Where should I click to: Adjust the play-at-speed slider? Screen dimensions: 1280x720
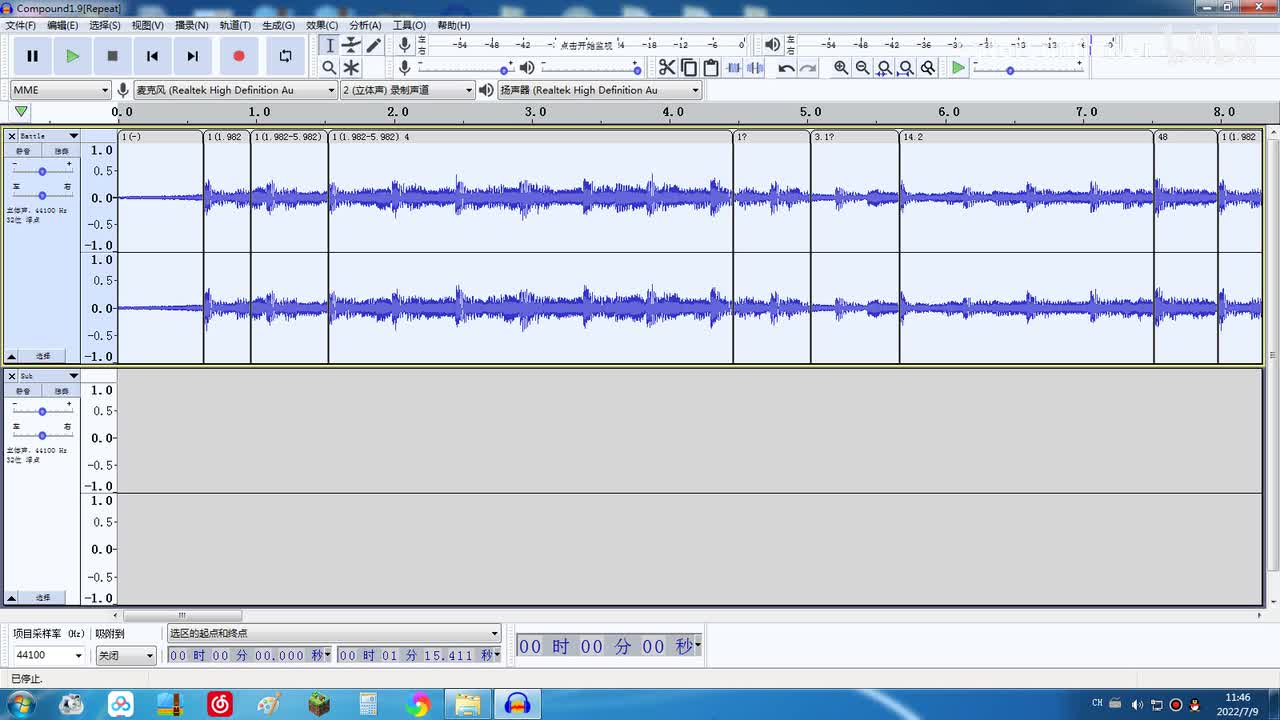1028,69
